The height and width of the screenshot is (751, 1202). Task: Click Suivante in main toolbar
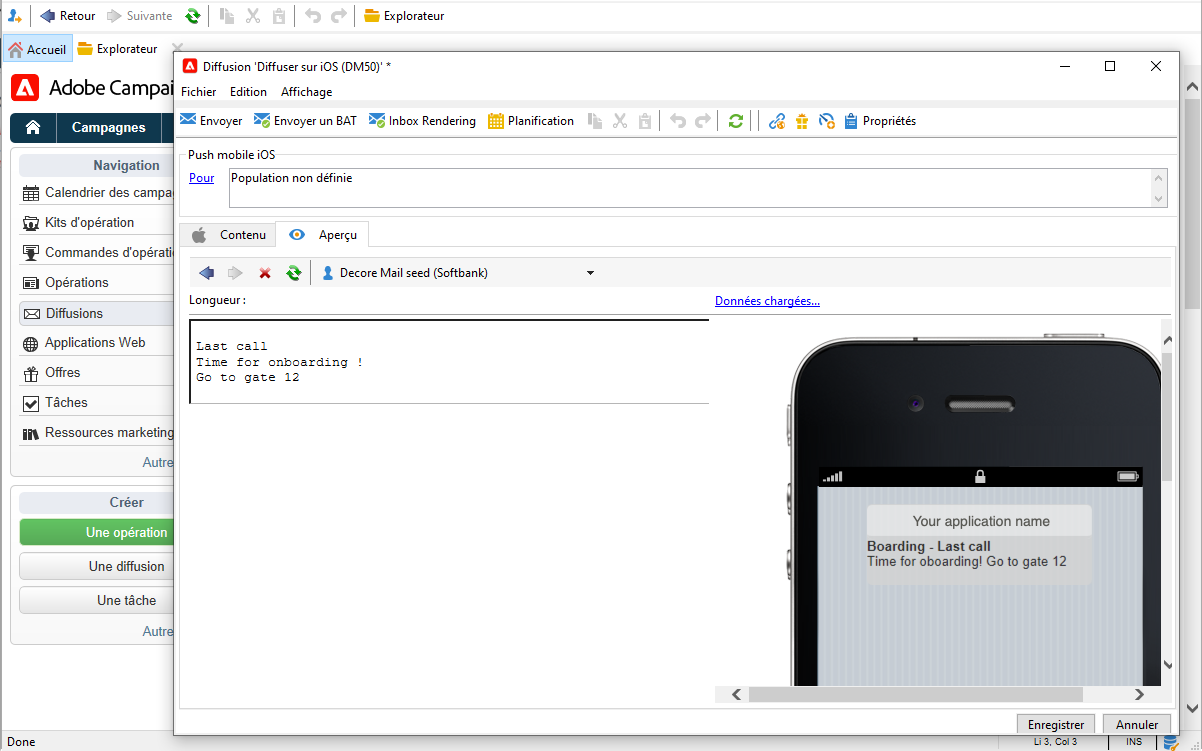point(139,16)
